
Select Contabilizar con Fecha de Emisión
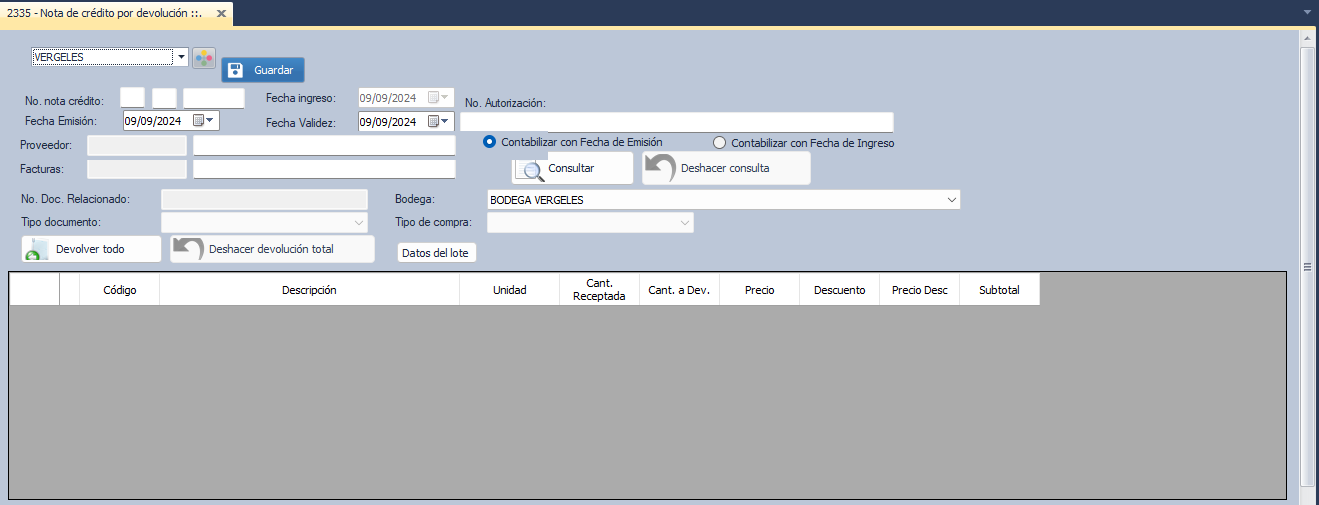[x=490, y=142]
